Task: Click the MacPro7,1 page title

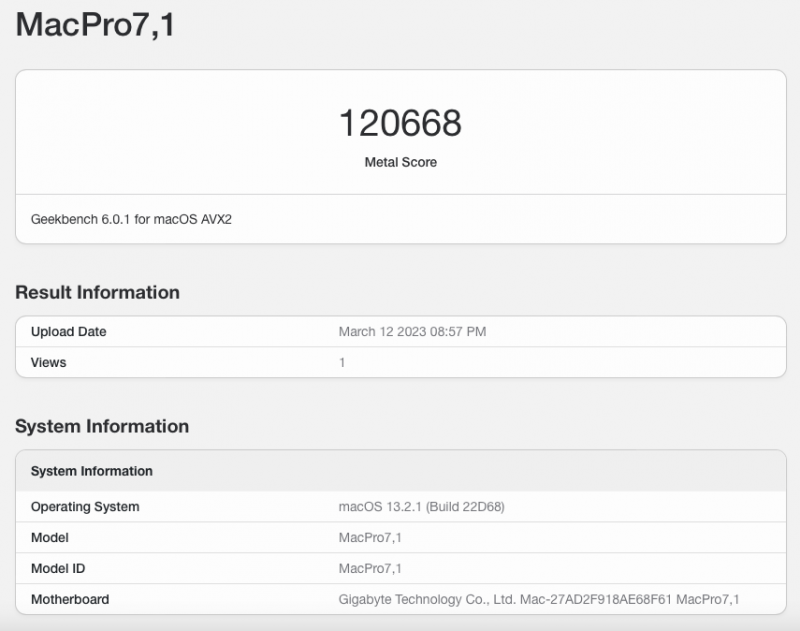Action: 95,26
